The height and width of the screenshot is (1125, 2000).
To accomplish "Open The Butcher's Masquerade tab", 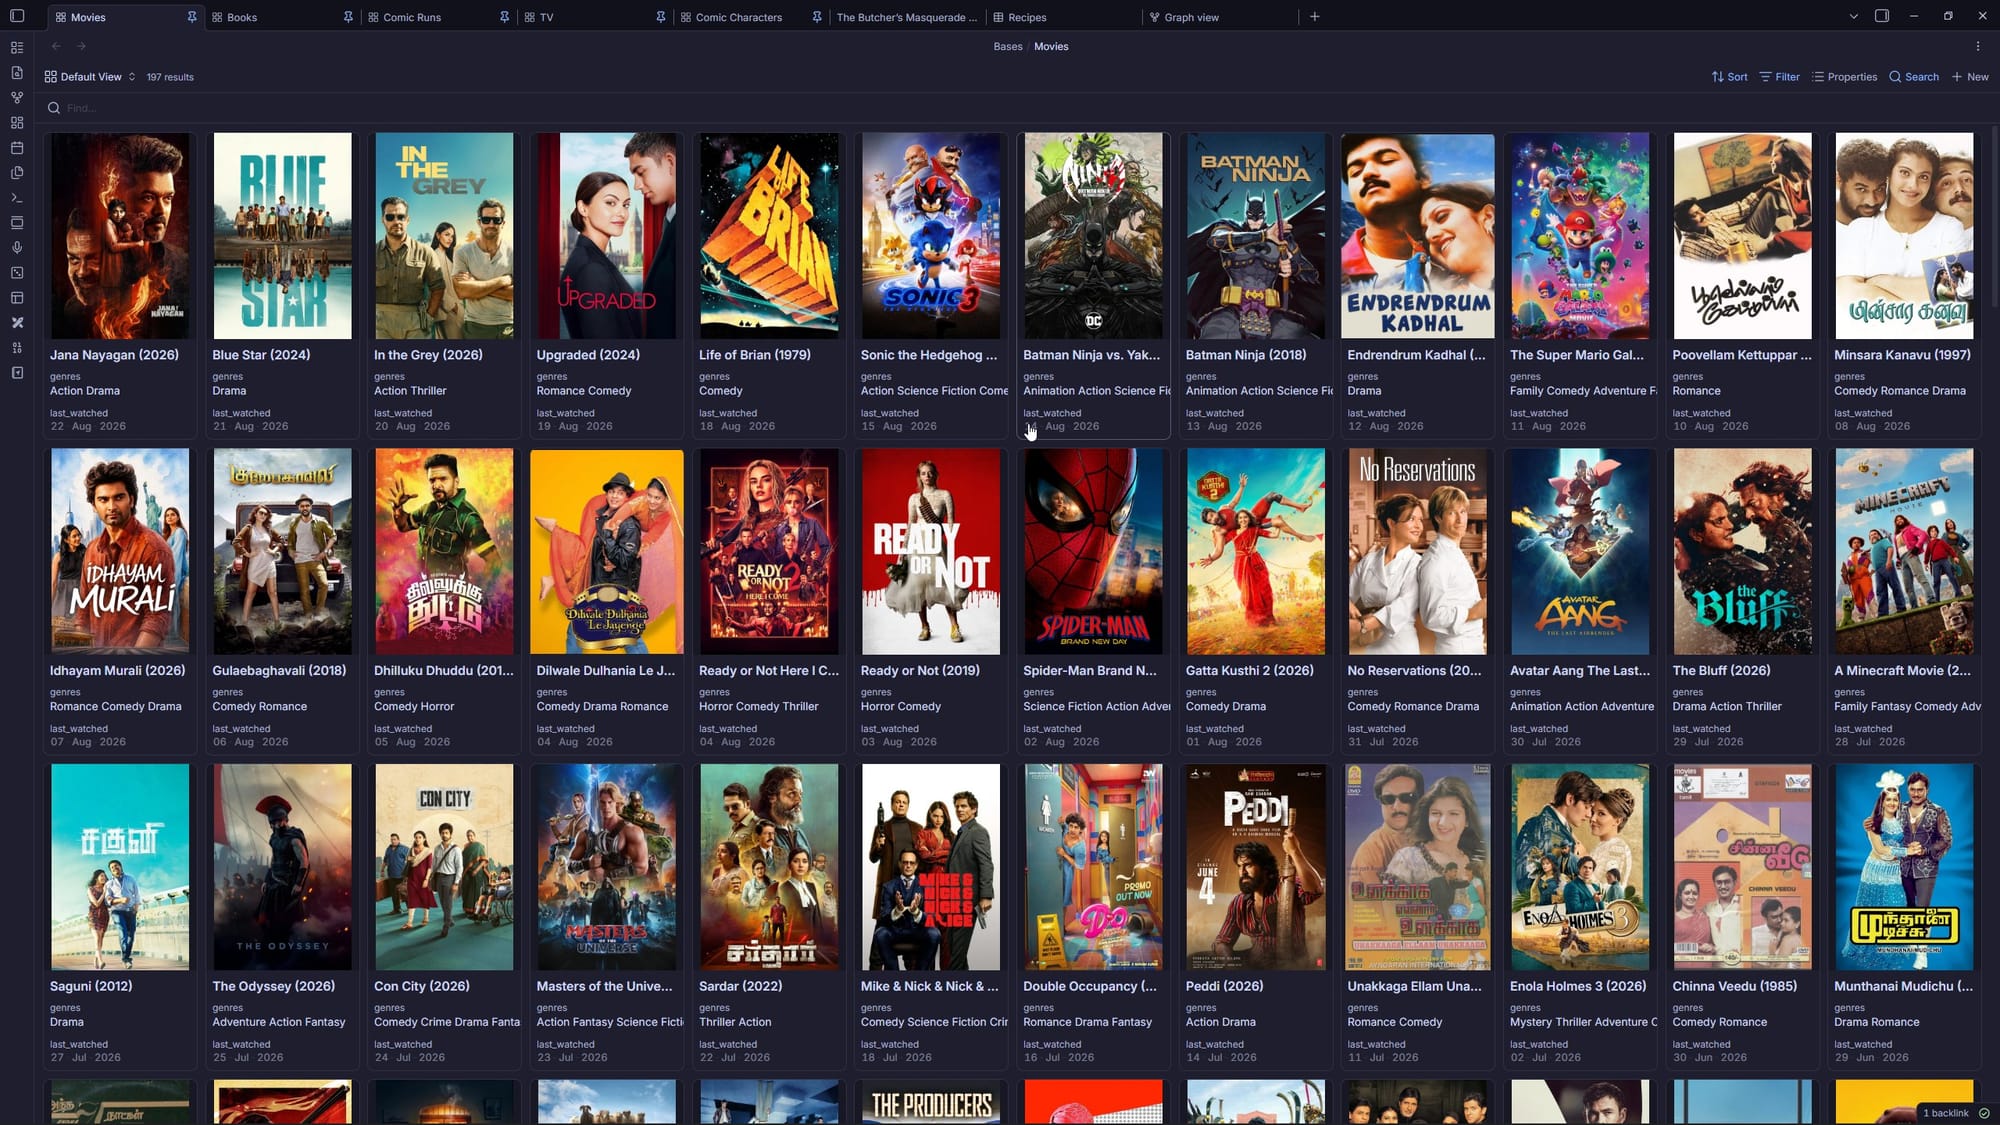I will pyautogui.click(x=907, y=18).
